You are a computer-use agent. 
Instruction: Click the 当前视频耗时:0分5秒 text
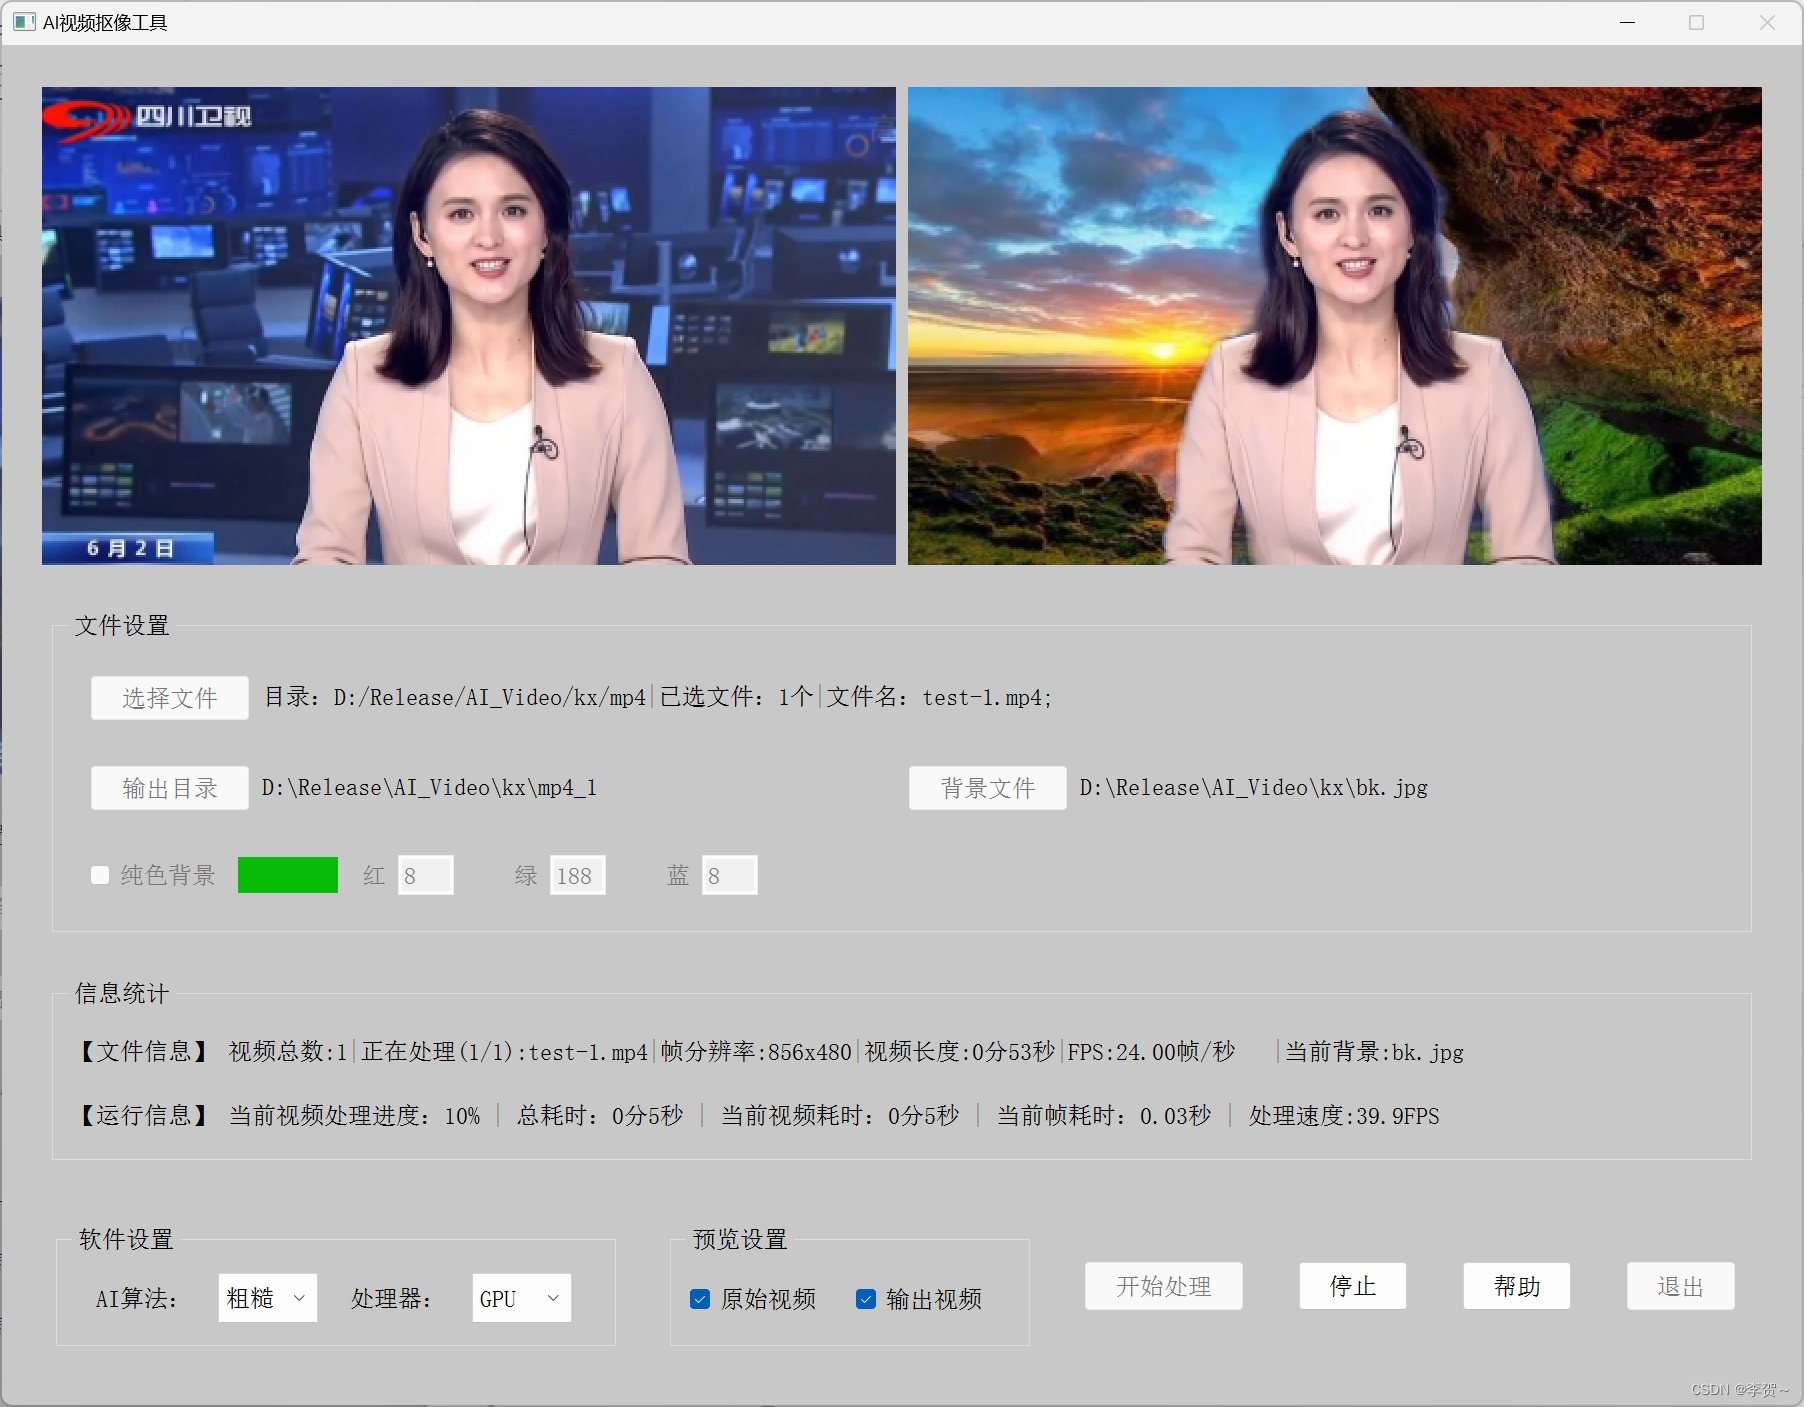coord(840,1116)
